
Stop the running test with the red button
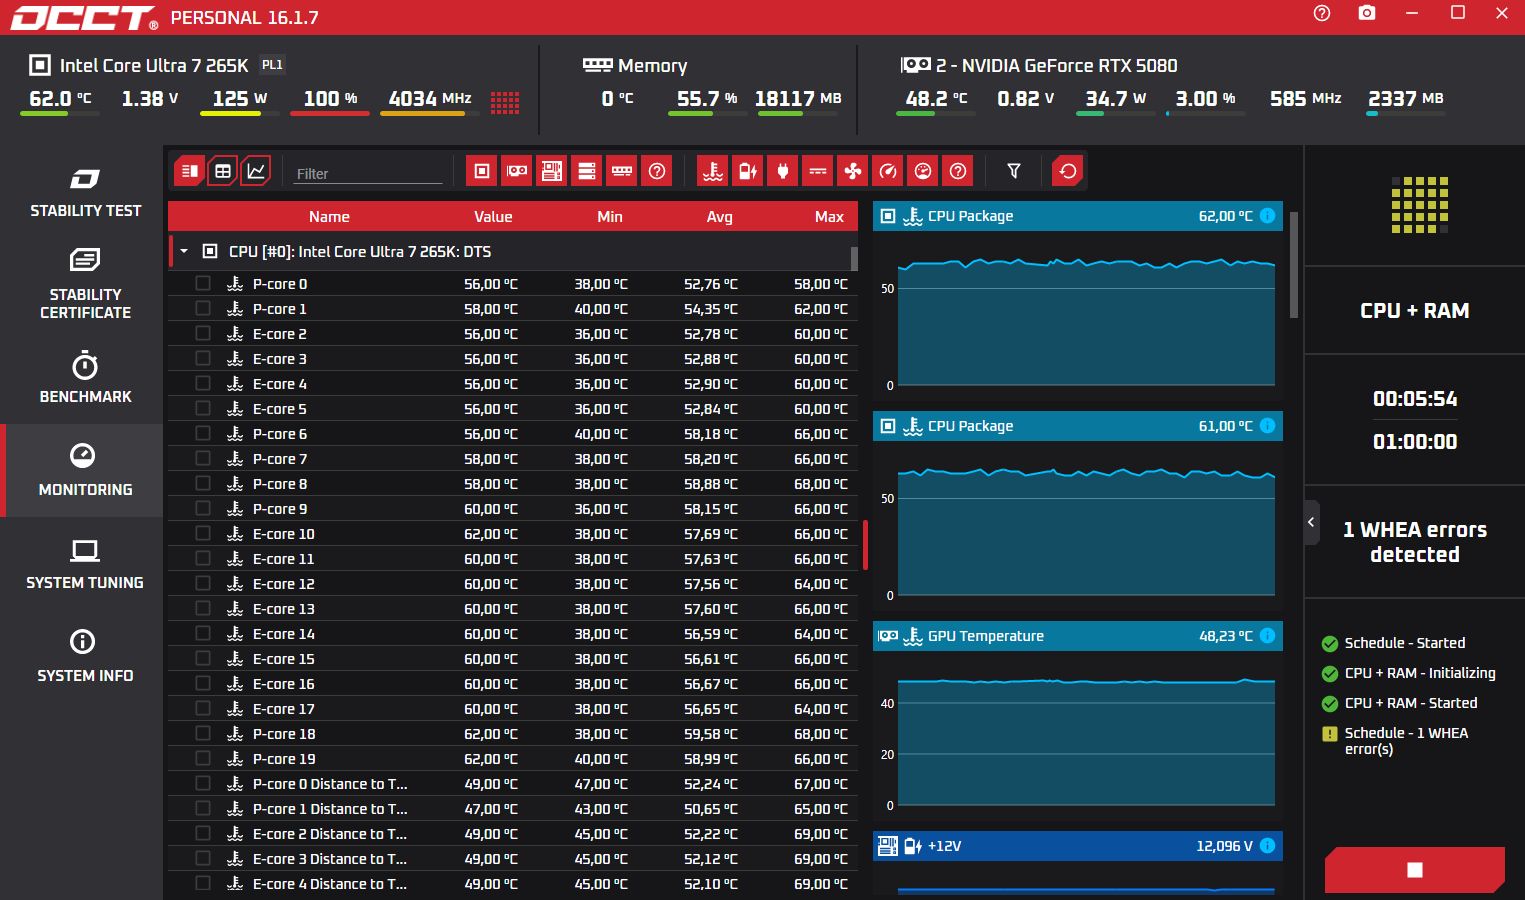[x=1414, y=870]
